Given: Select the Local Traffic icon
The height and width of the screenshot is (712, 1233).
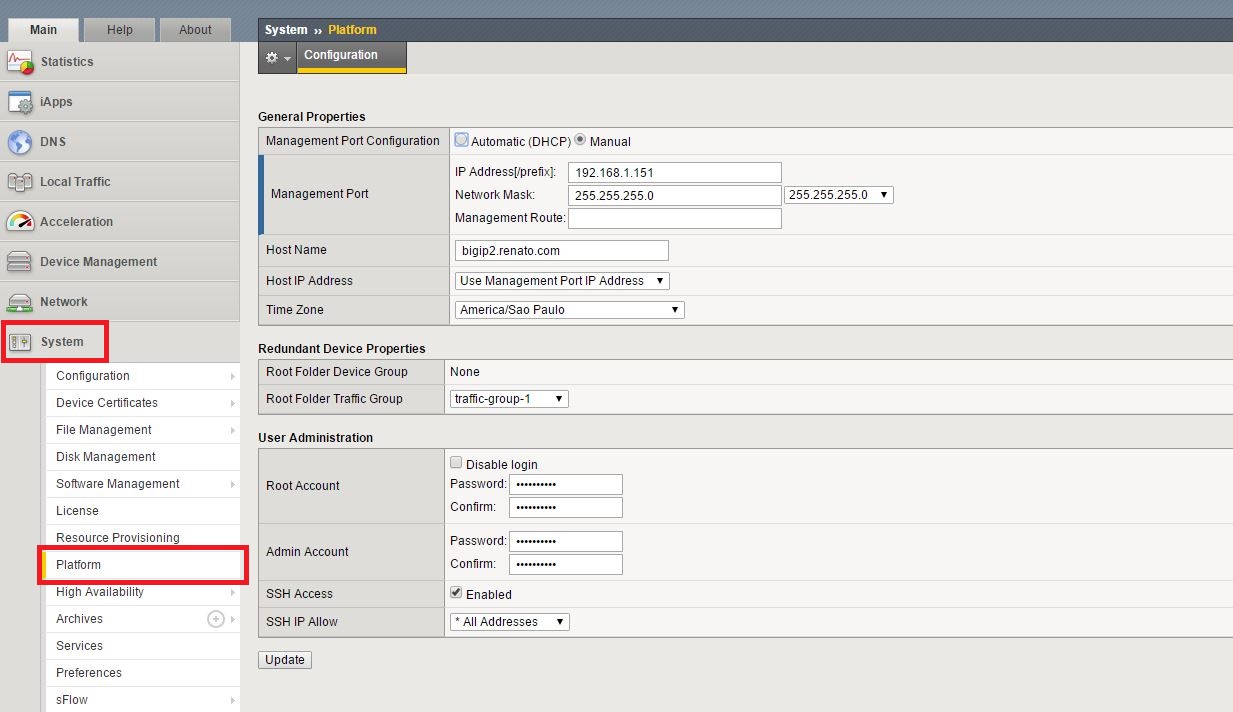Looking at the screenshot, I should [21, 182].
